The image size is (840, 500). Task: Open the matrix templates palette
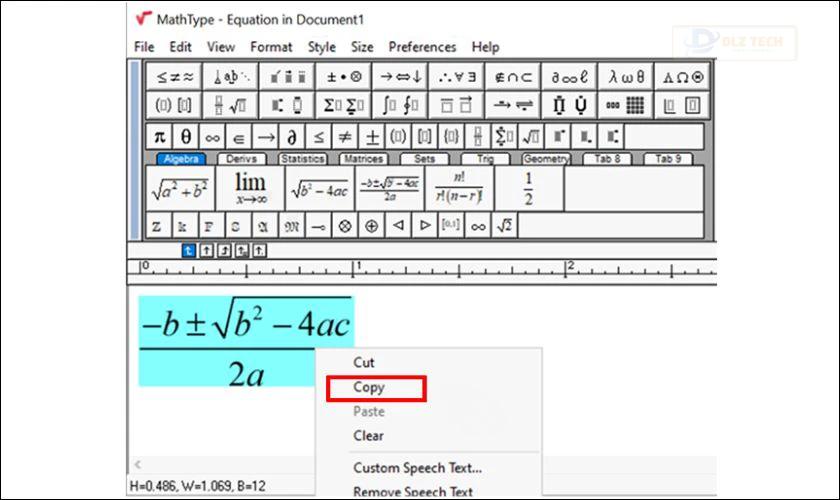pyautogui.click(x=626, y=105)
